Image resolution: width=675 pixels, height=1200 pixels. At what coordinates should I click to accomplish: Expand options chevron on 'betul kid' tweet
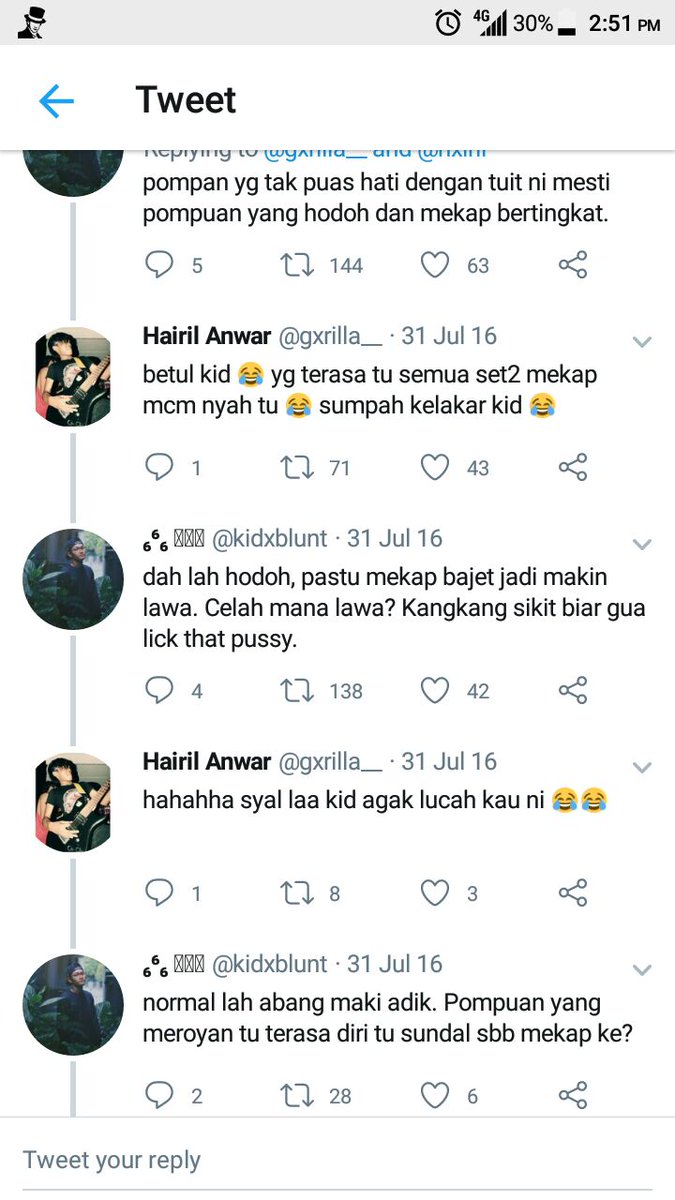(x=642, y=342)
